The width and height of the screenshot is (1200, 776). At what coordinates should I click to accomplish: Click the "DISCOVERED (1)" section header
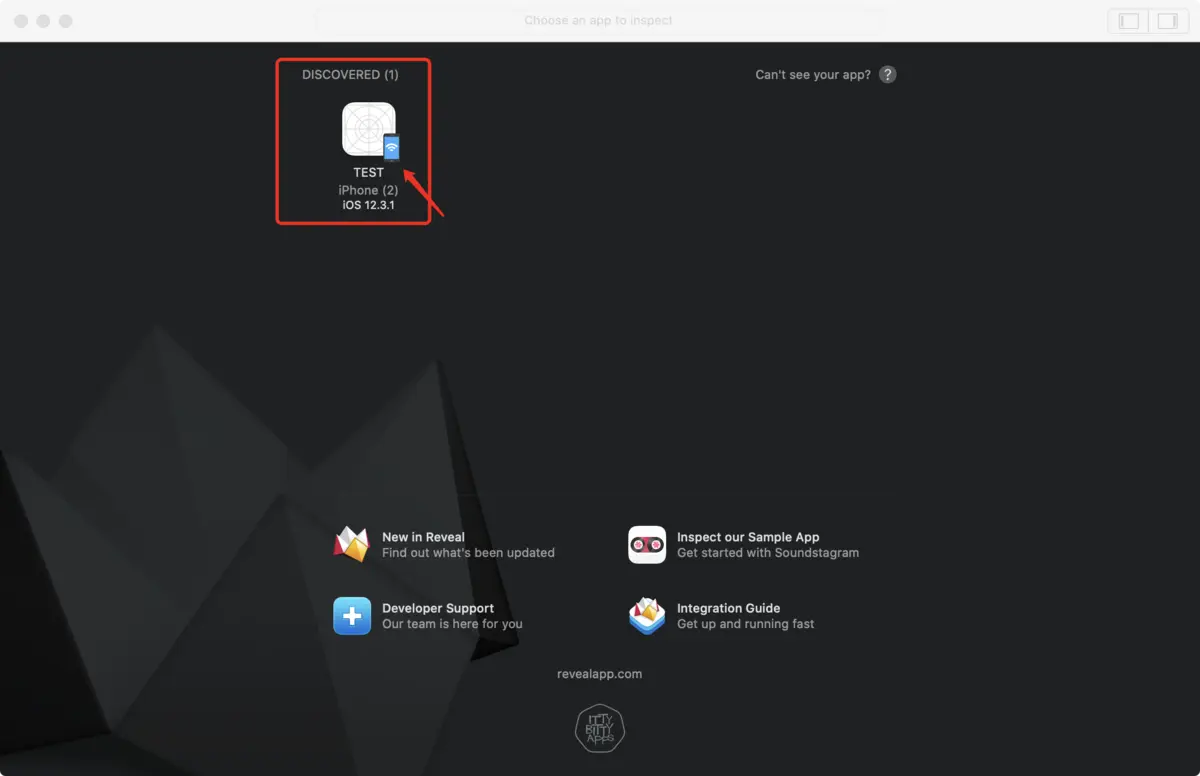click(x=350, y=75)
